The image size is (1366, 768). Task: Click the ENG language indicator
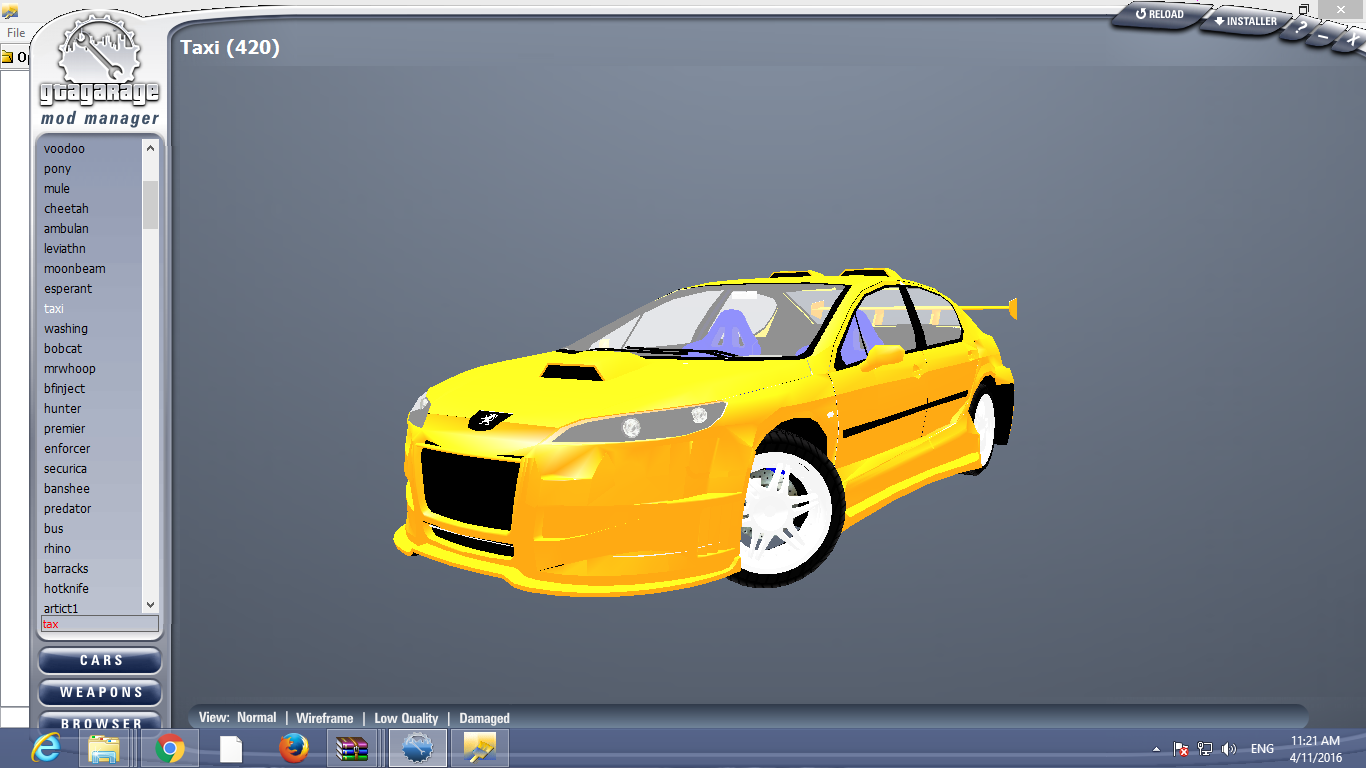[x=1262, y=749]
